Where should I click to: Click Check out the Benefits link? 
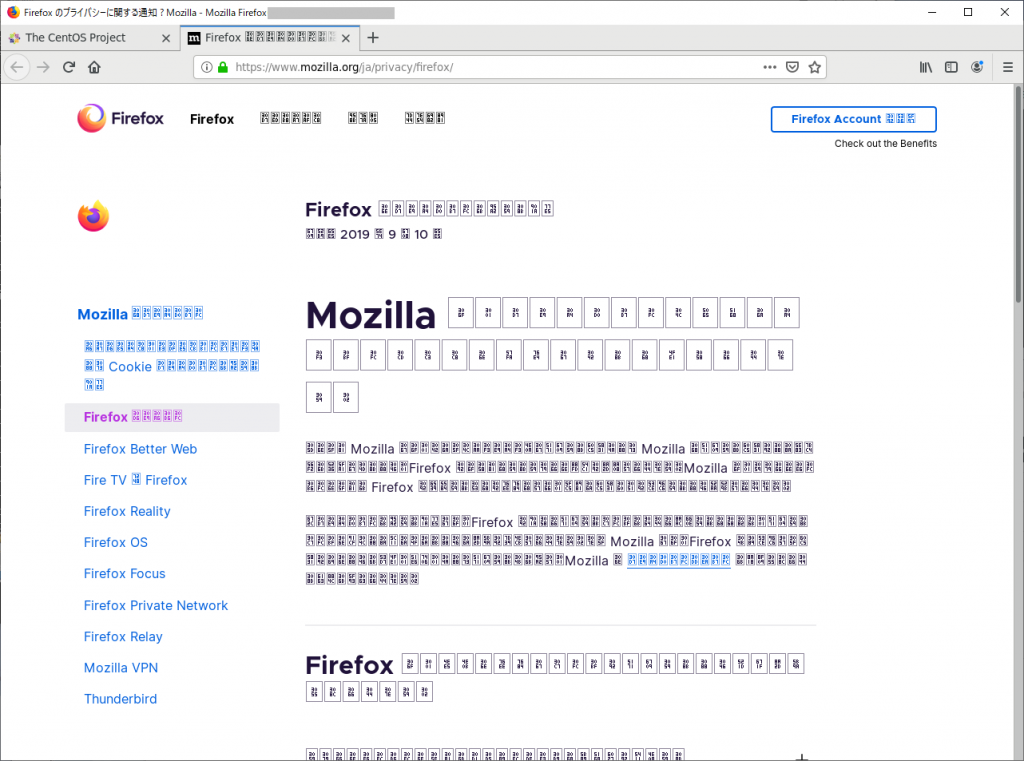(885, 144)
